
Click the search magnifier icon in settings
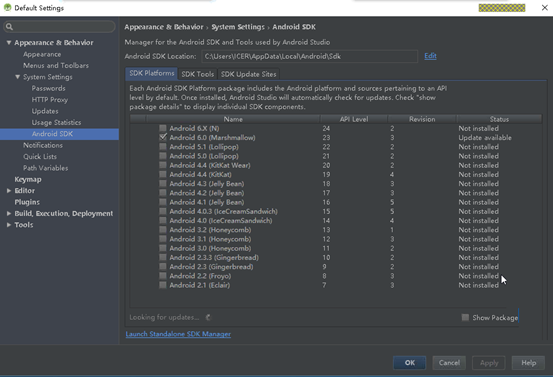(9, 27)
